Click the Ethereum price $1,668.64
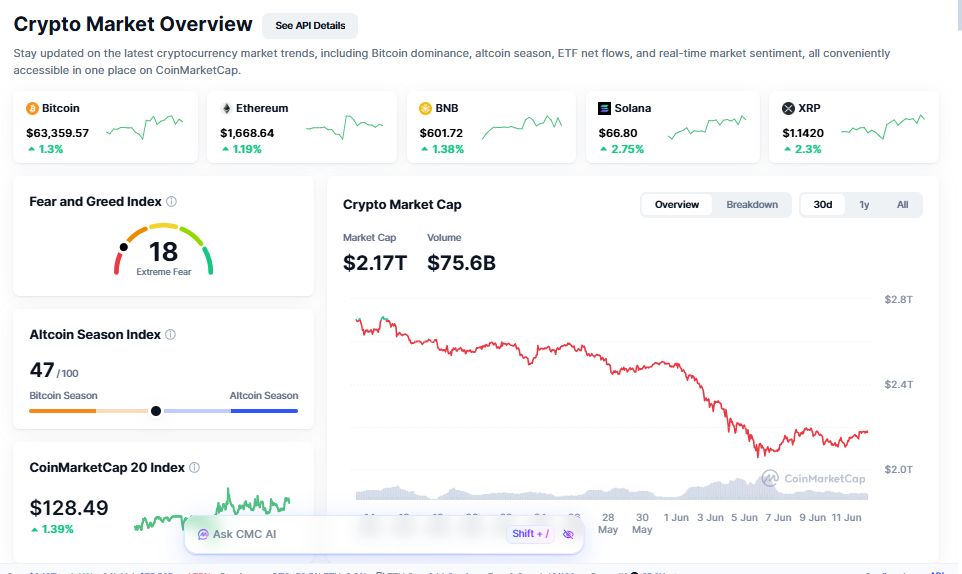This screenshot has width=962, height=574. [247, 133]
